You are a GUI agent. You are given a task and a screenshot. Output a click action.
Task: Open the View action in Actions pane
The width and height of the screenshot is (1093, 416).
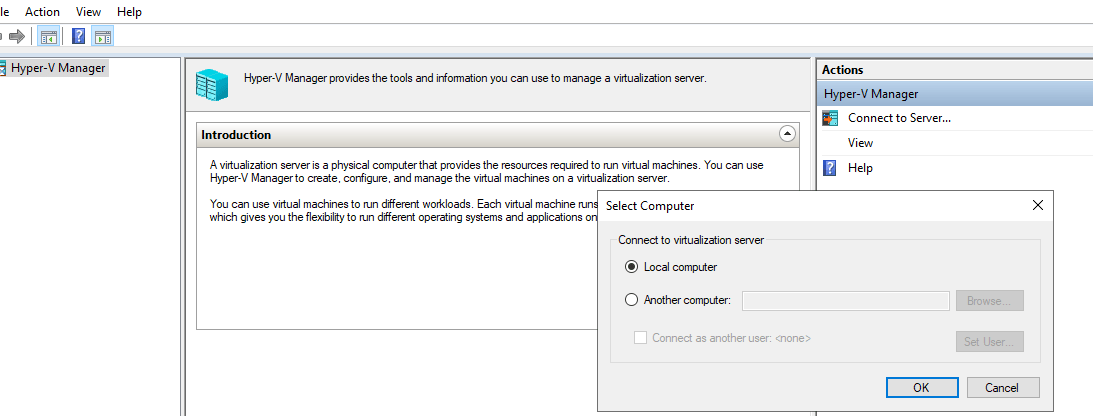860,143
